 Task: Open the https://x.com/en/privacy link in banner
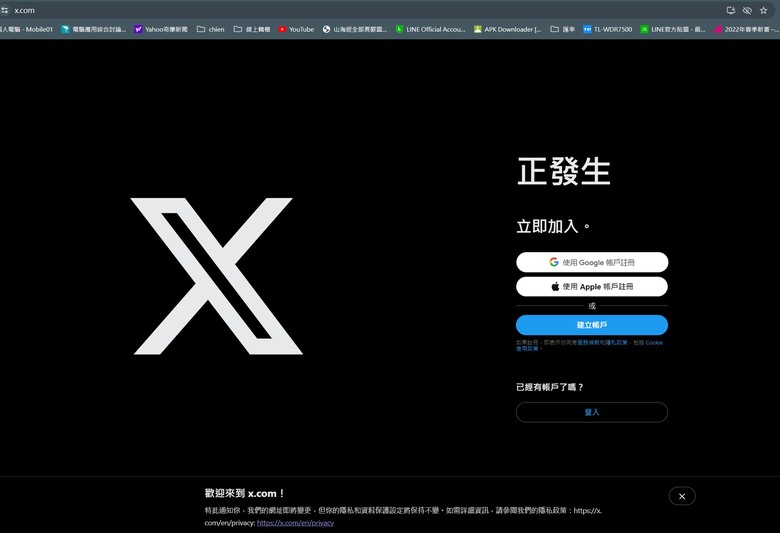pyautogui.click(x=295, y=523)
